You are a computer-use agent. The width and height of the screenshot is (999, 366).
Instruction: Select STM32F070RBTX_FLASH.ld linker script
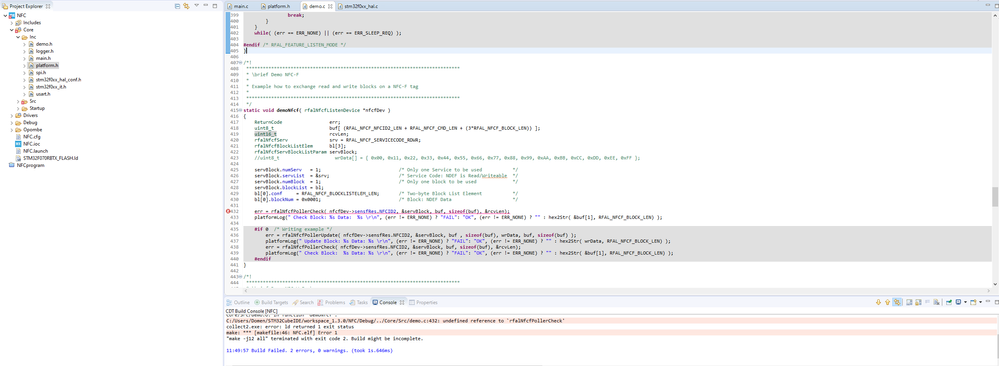point(50,157)
